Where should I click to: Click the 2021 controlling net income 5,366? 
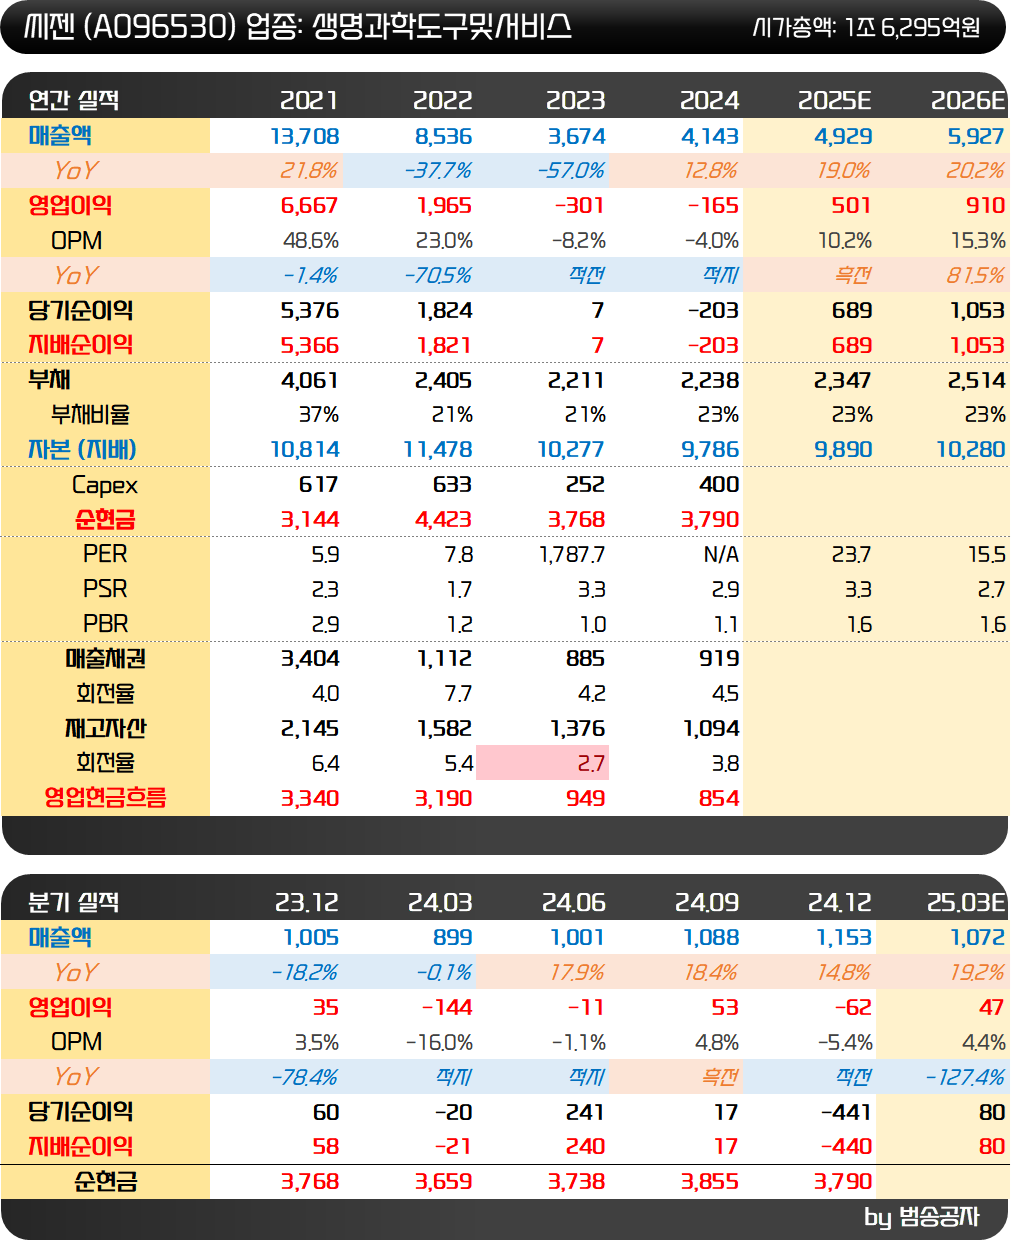point(310,345)
